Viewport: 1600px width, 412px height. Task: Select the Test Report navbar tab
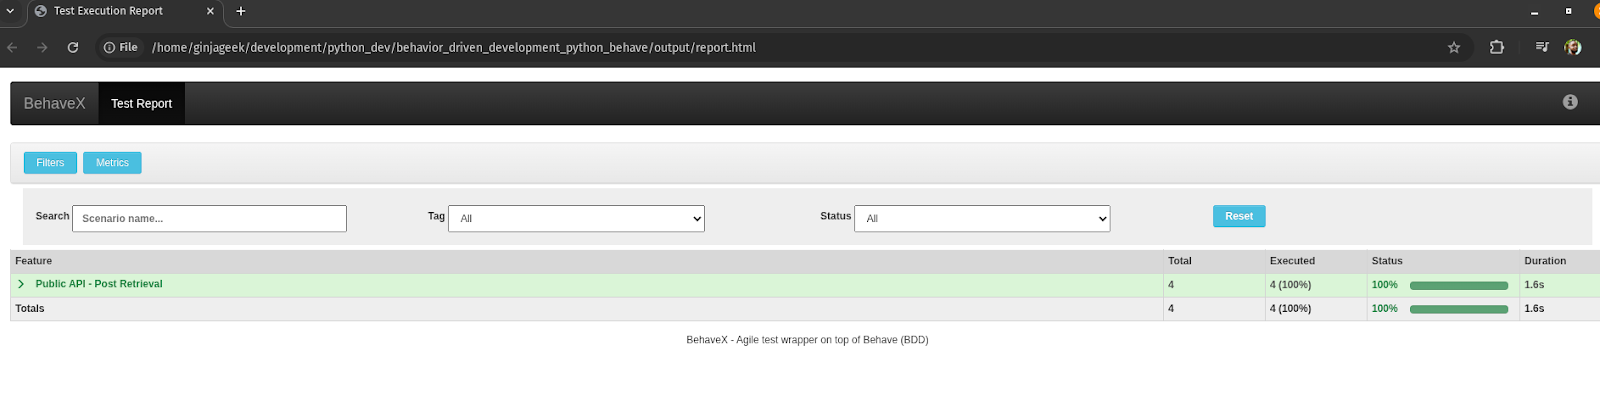(x=141, y=103)
